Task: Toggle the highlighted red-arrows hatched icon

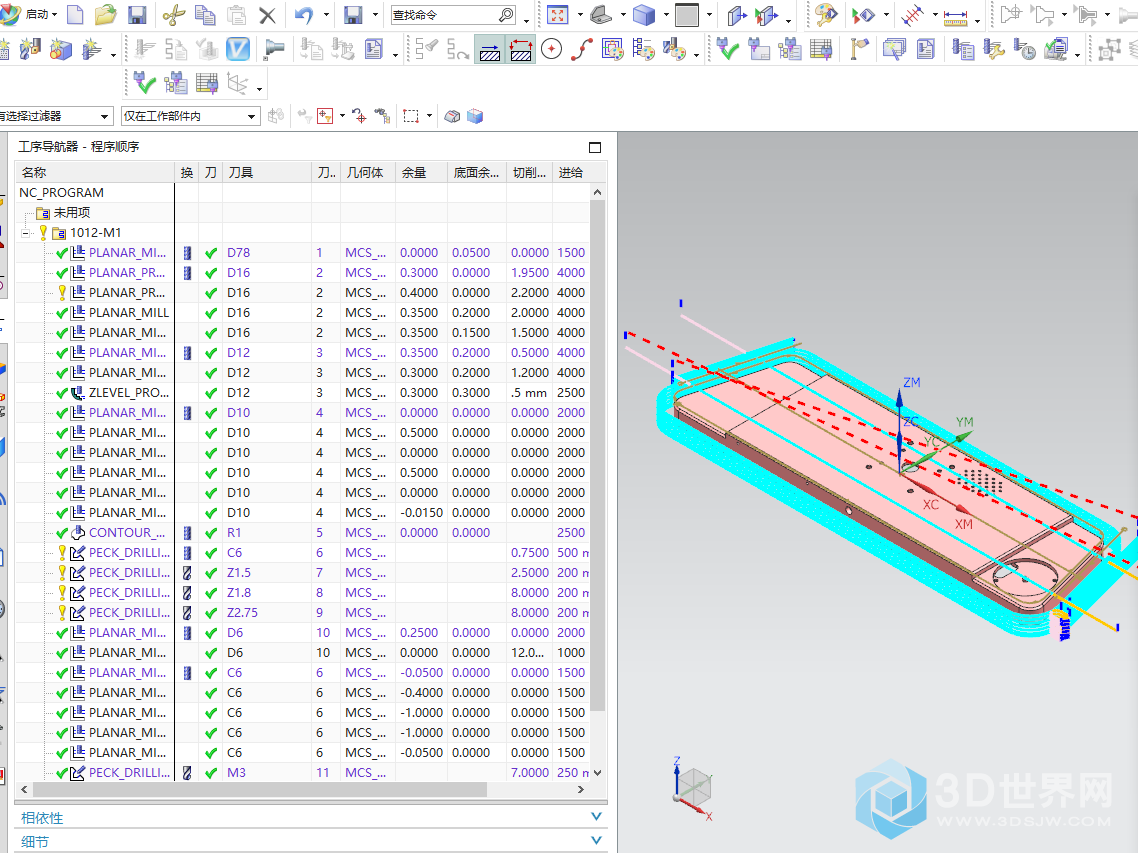Action: (520, 49)
